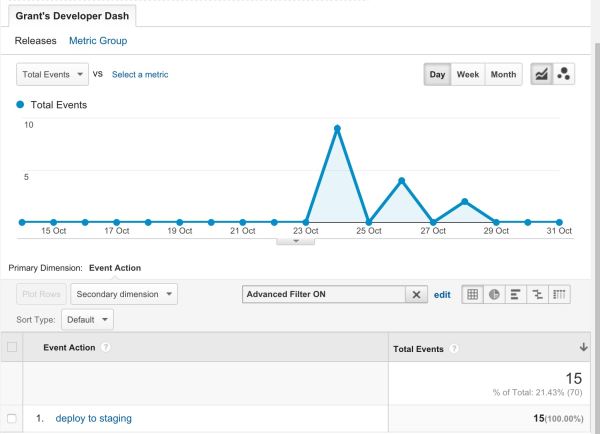Open the Secondary dimension dropdown
Image resolution: width=600 pixels, height=434 pixels.
click(x=124, y=294)
